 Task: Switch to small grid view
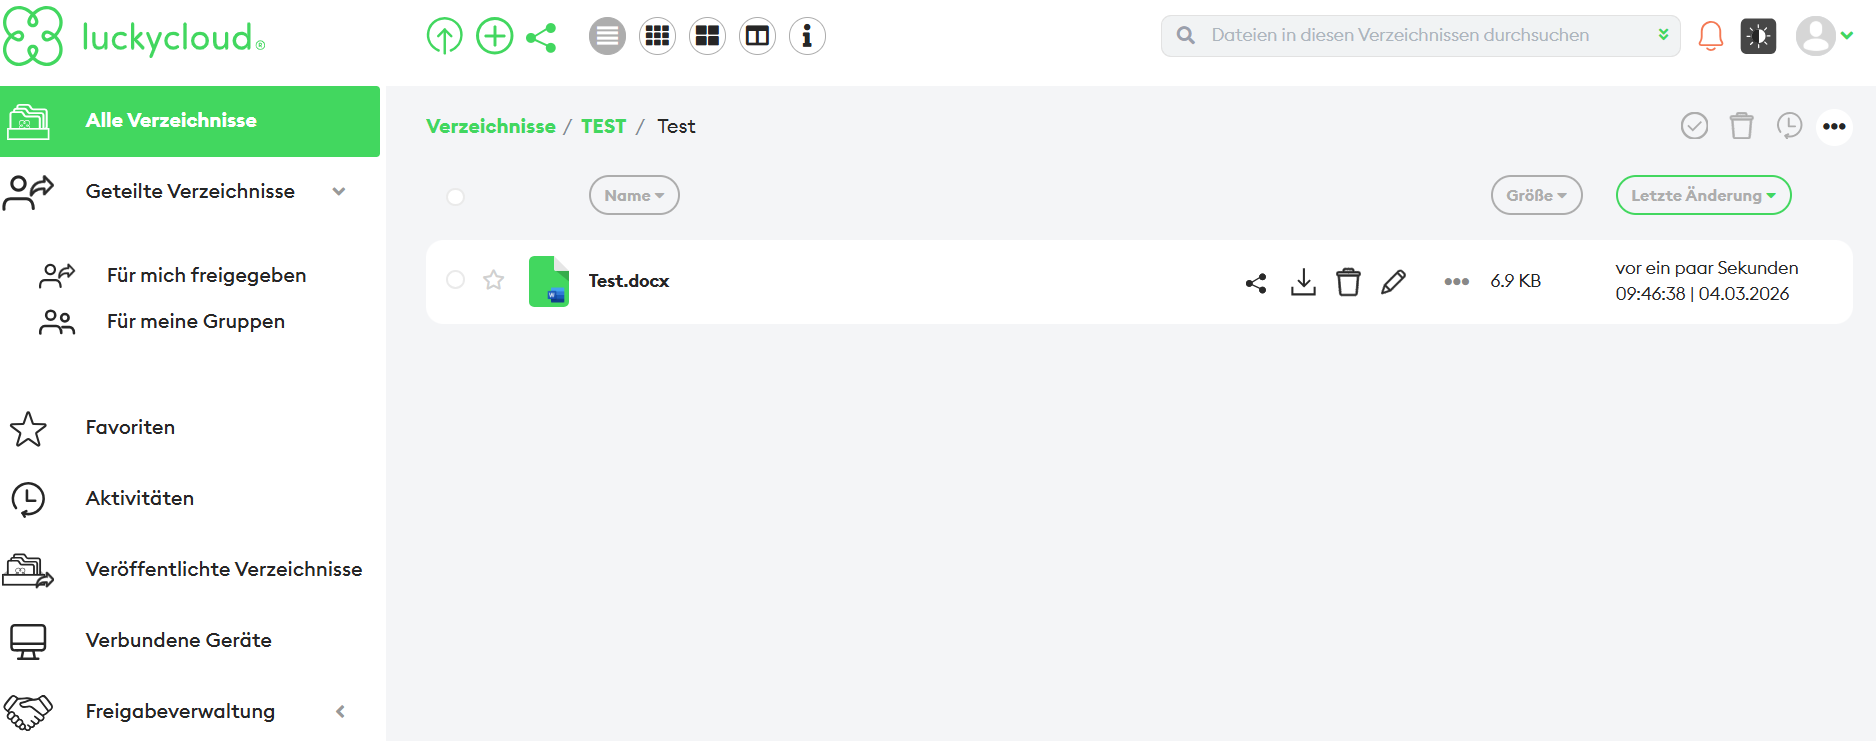[x=657, y=37]
